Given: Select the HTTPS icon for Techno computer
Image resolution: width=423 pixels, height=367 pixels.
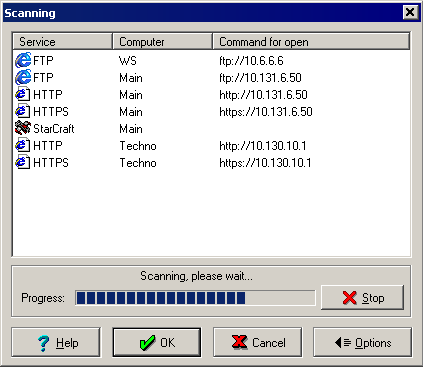Looking at the screenshot, I should click(23, 162).
